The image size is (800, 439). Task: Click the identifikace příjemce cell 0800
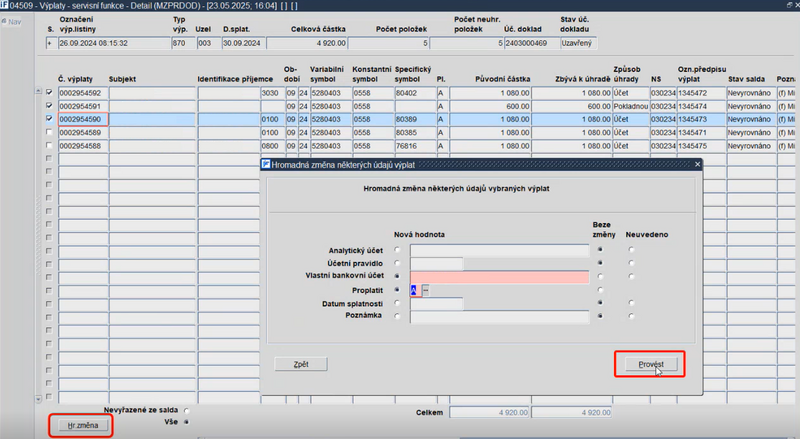click(x=272, y=145)
